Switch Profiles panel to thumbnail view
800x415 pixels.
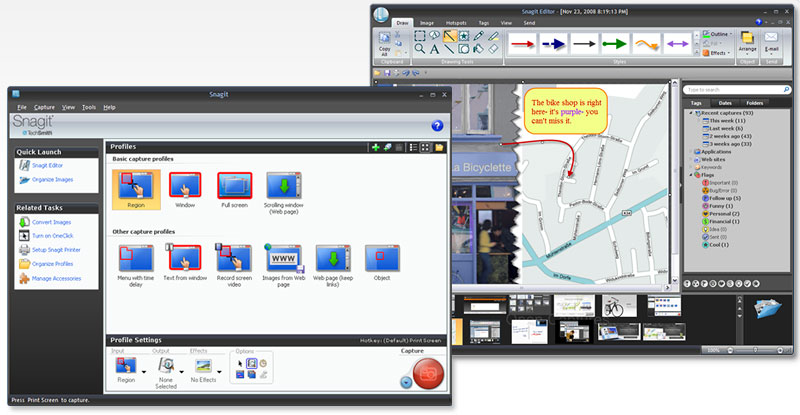click(425, 147)
